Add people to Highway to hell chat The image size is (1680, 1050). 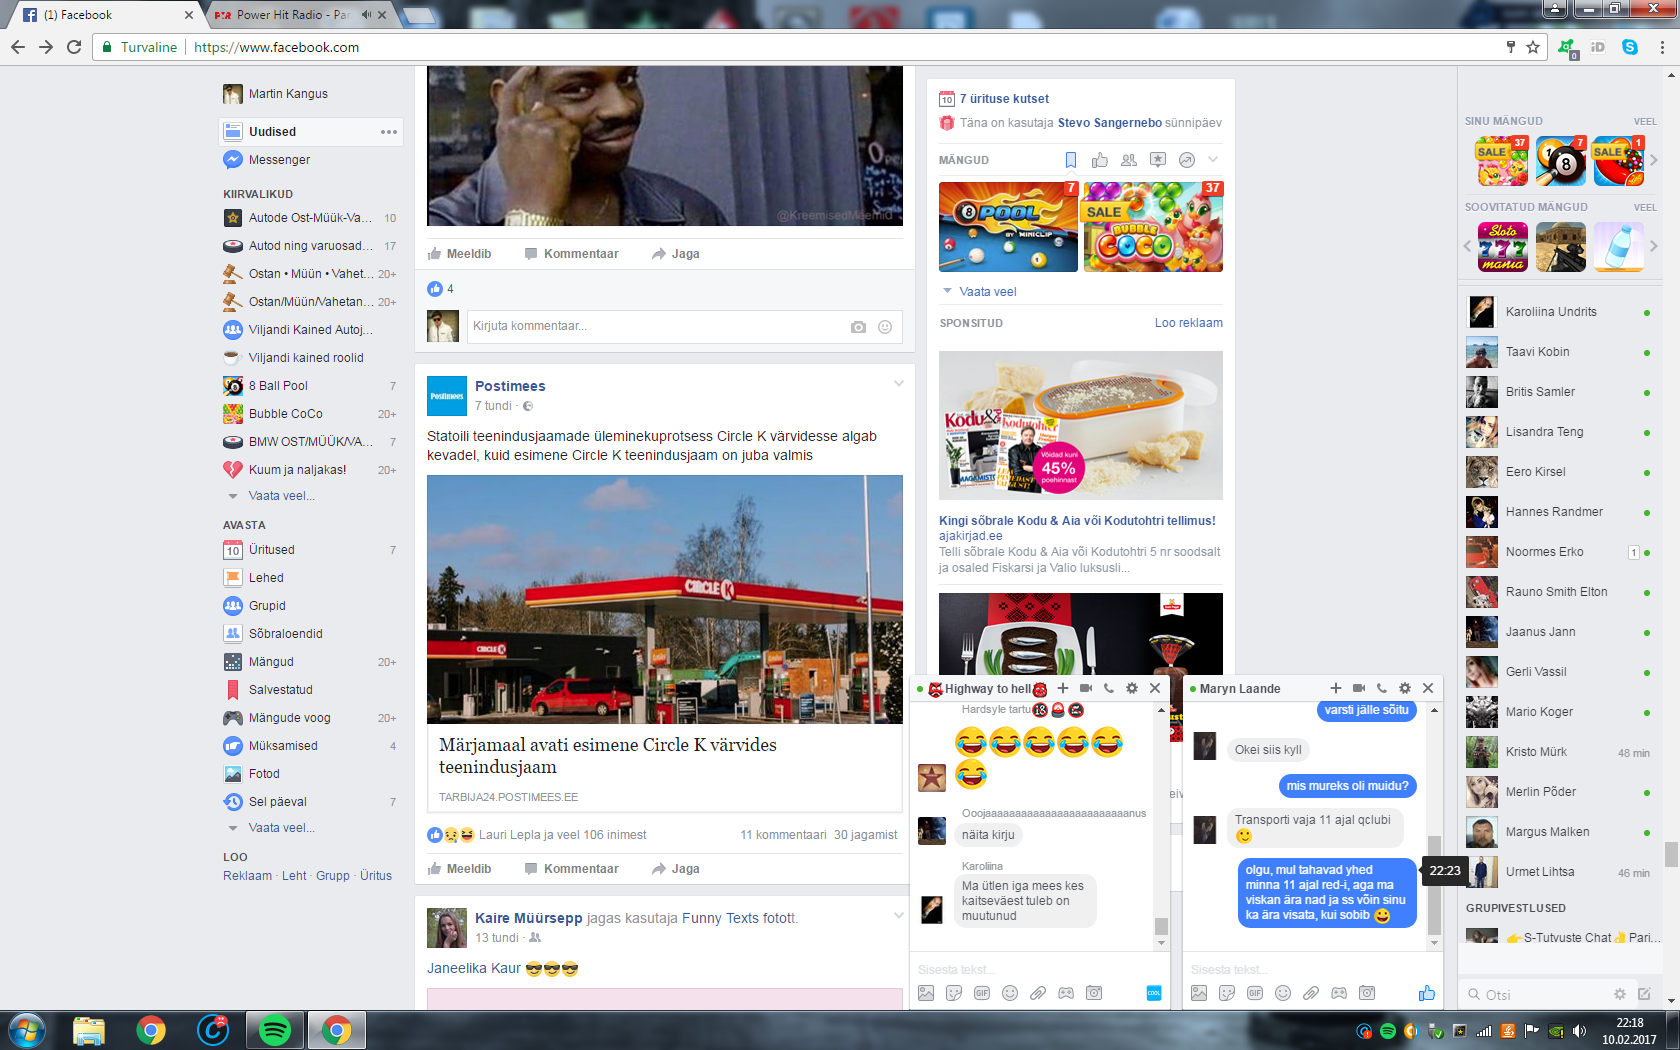(1063, 688)
